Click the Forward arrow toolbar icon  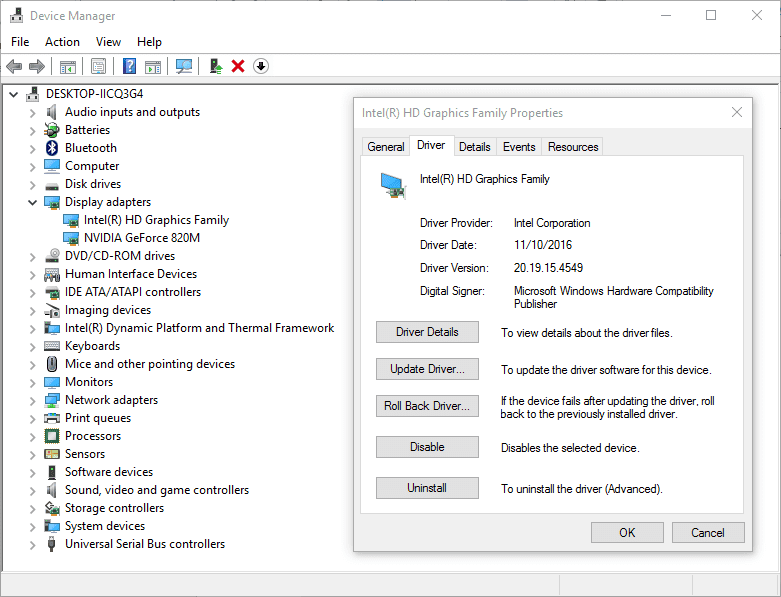[37, 66]
